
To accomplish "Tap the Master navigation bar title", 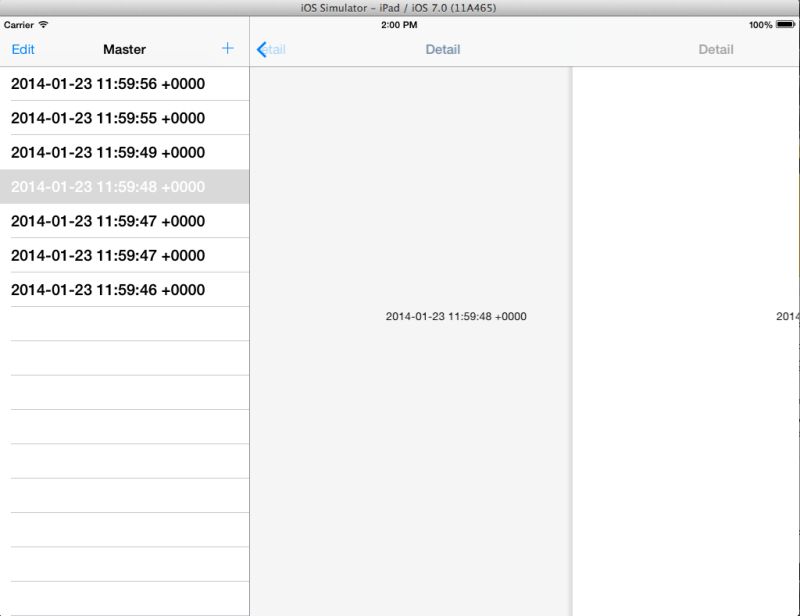I will (x=124, y=49).
